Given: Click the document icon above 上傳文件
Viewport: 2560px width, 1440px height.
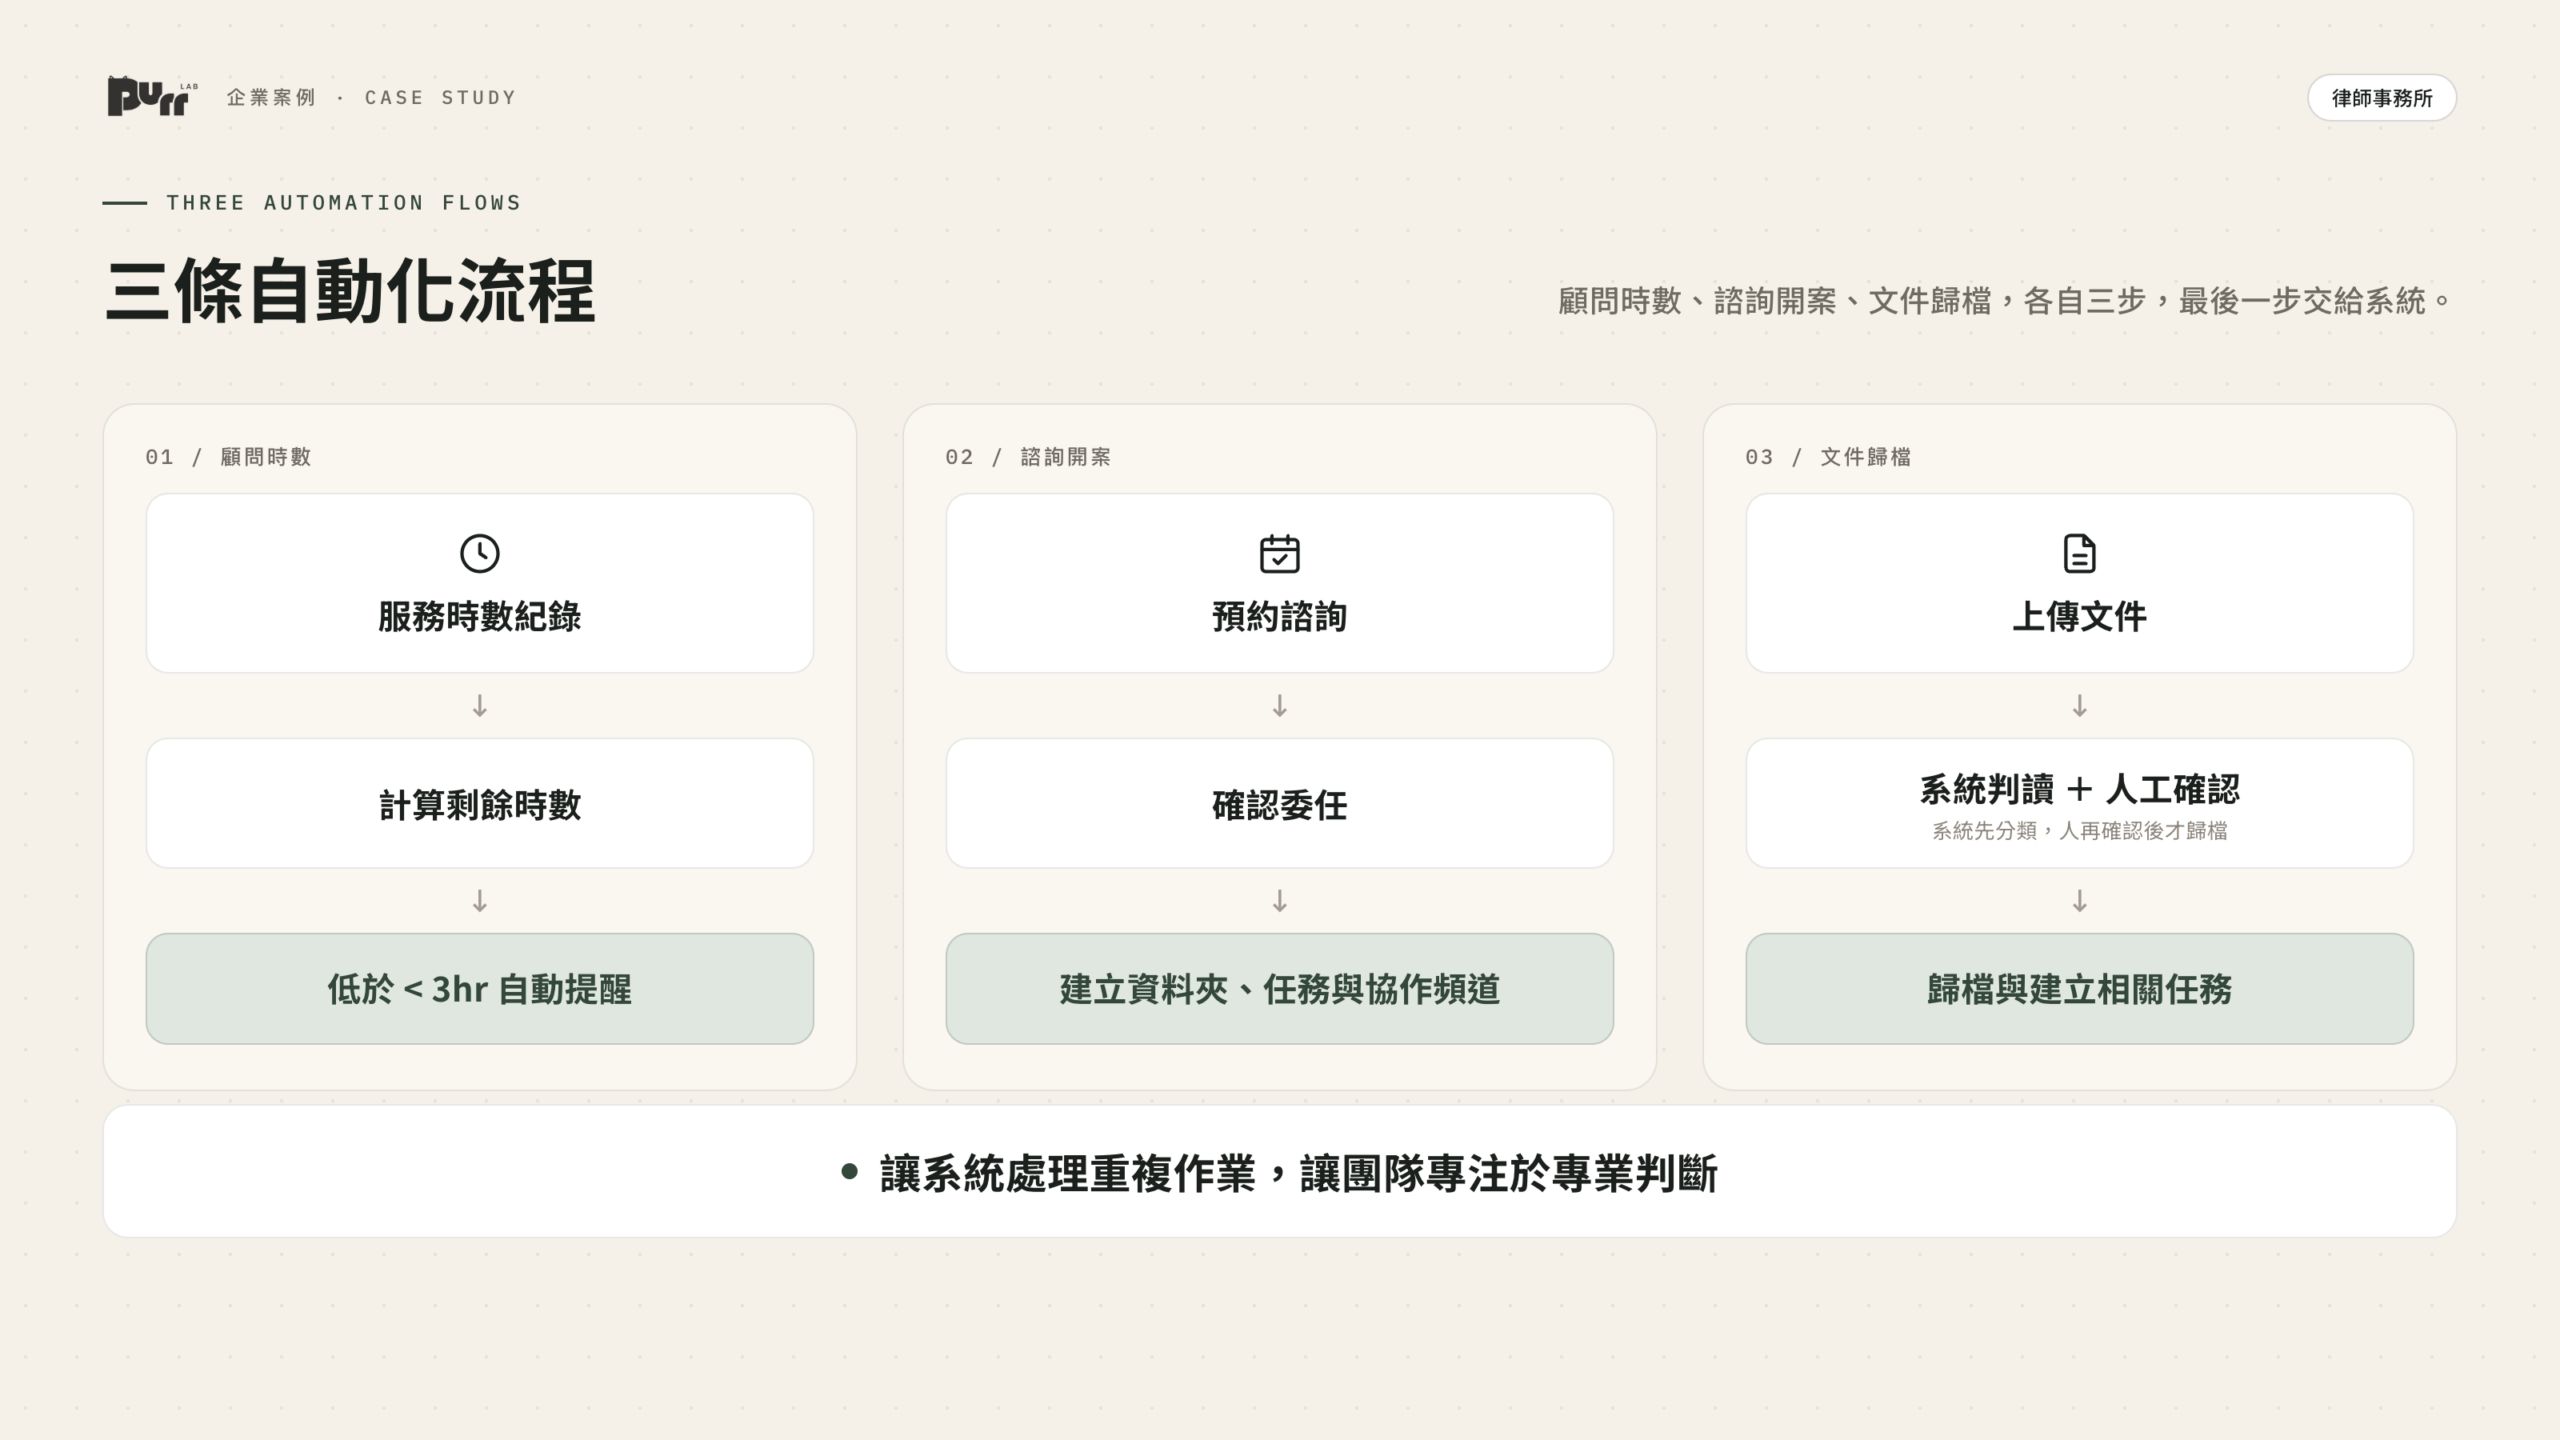Looking at the screenshot, I should 2080,553.
